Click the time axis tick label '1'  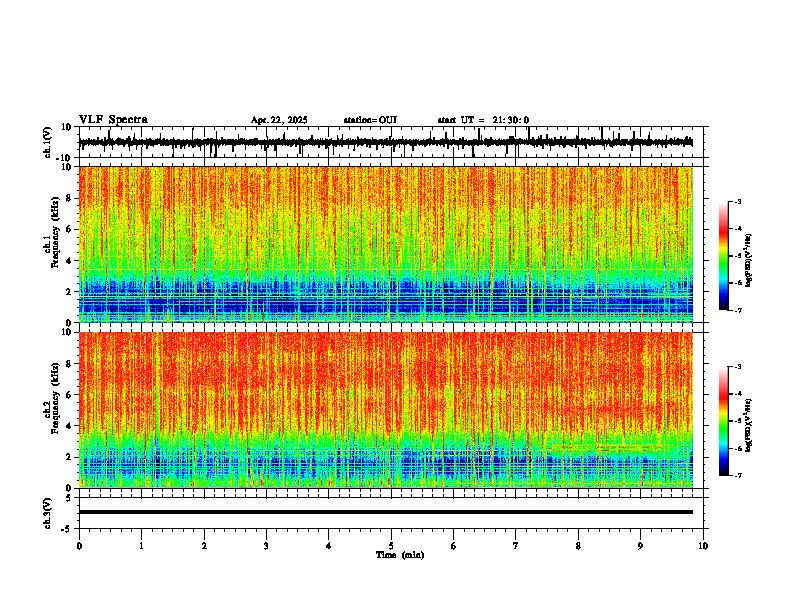pos(141,546)
